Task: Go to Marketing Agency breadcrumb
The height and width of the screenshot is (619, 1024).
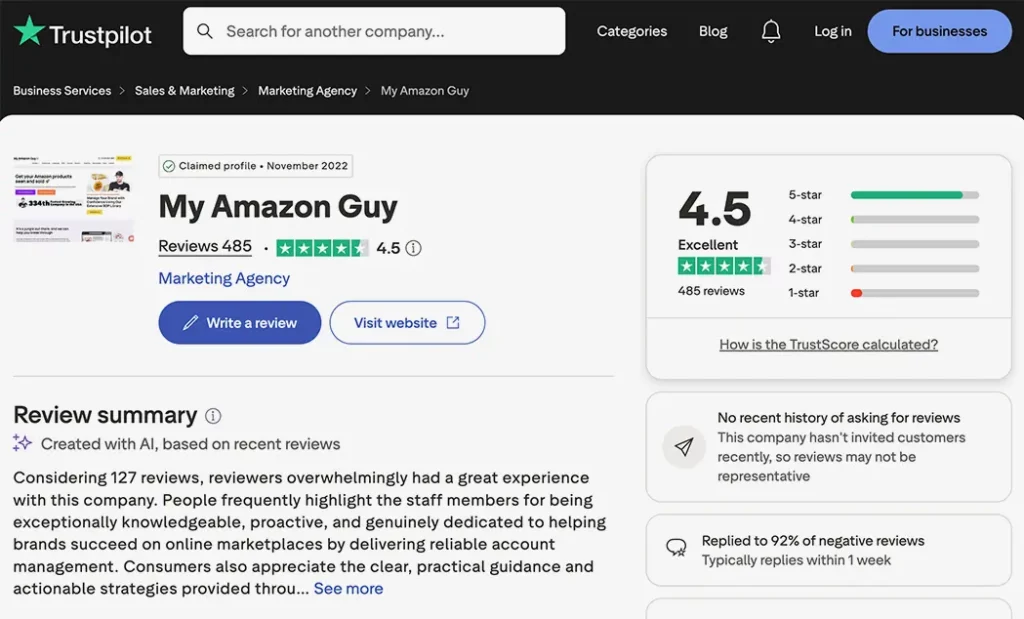Action: tap(307, 91)
